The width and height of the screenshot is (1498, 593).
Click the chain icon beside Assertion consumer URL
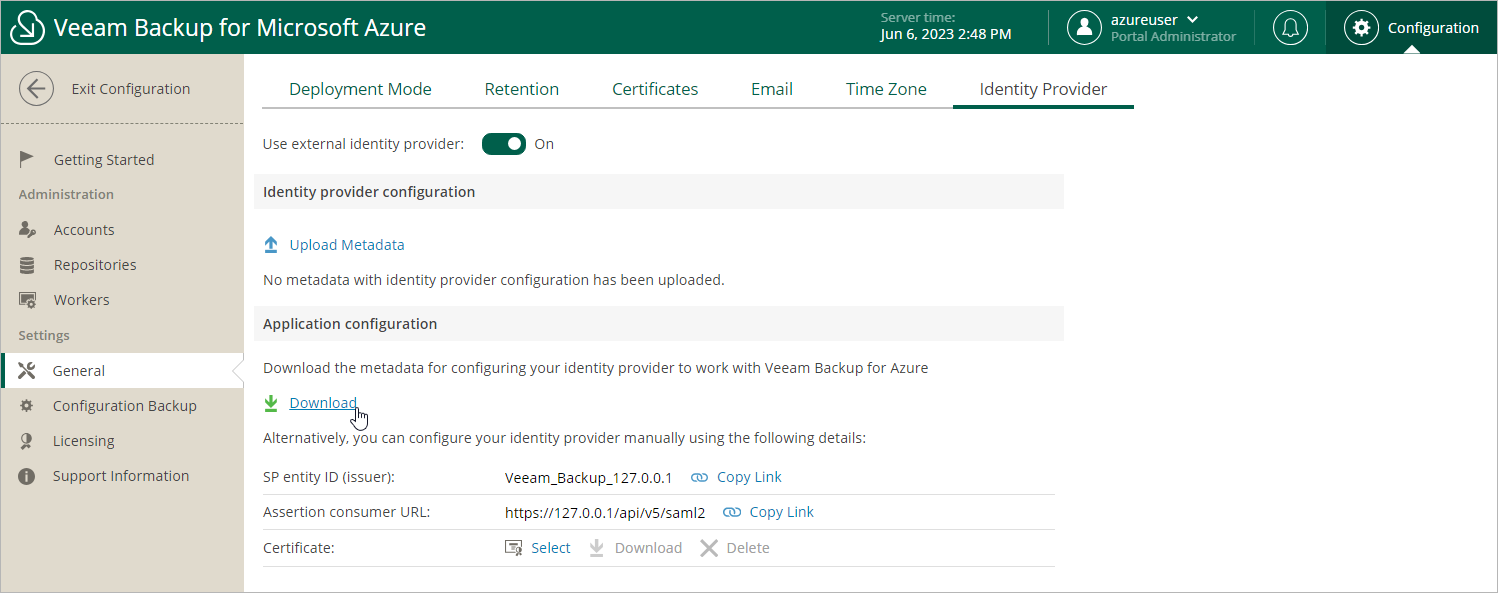(731, 512)
